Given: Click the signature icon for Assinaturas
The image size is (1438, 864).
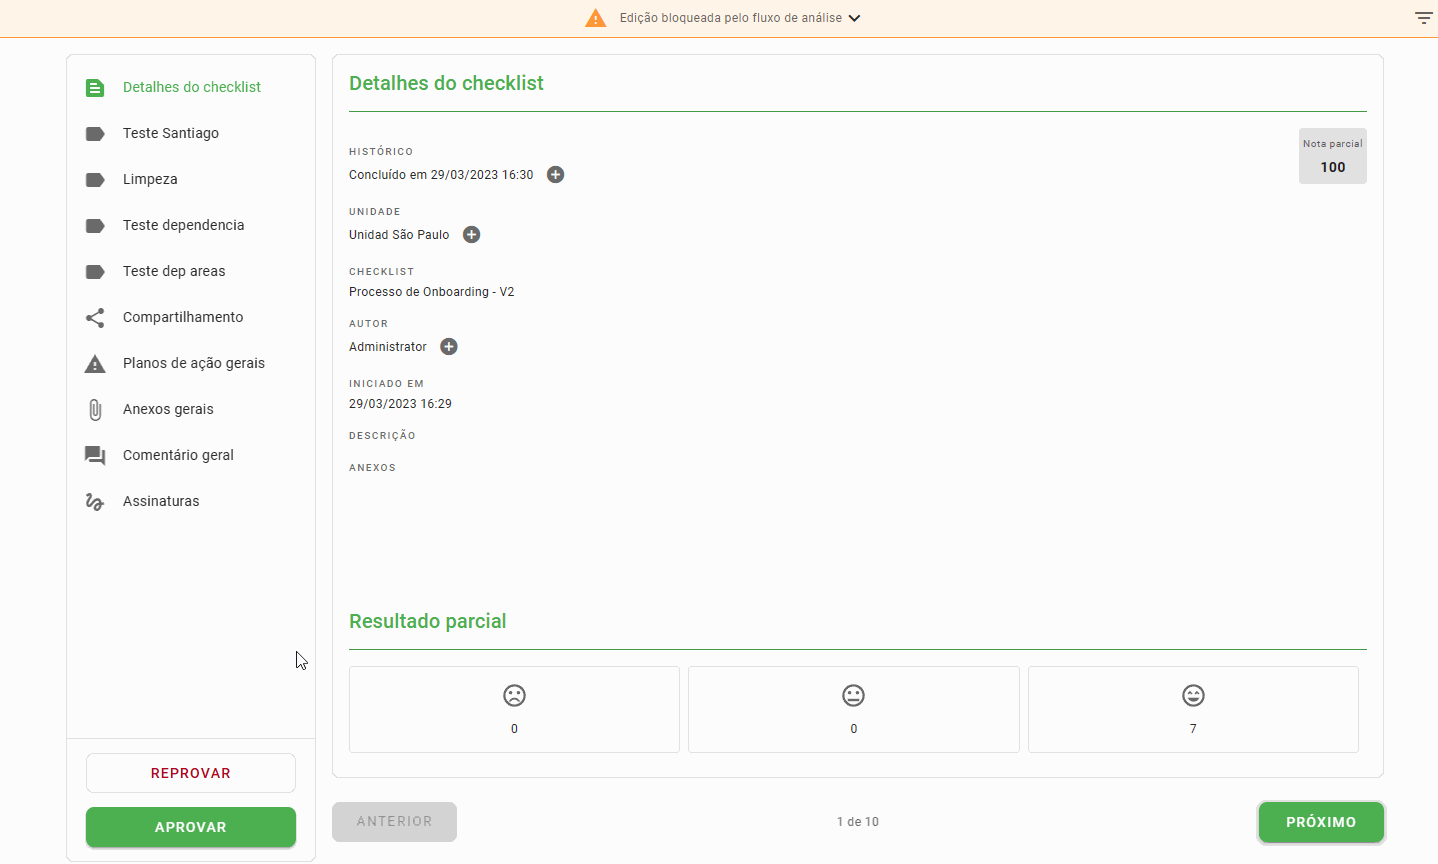Looking at the screenshot, I should click(x=95, y=502).
